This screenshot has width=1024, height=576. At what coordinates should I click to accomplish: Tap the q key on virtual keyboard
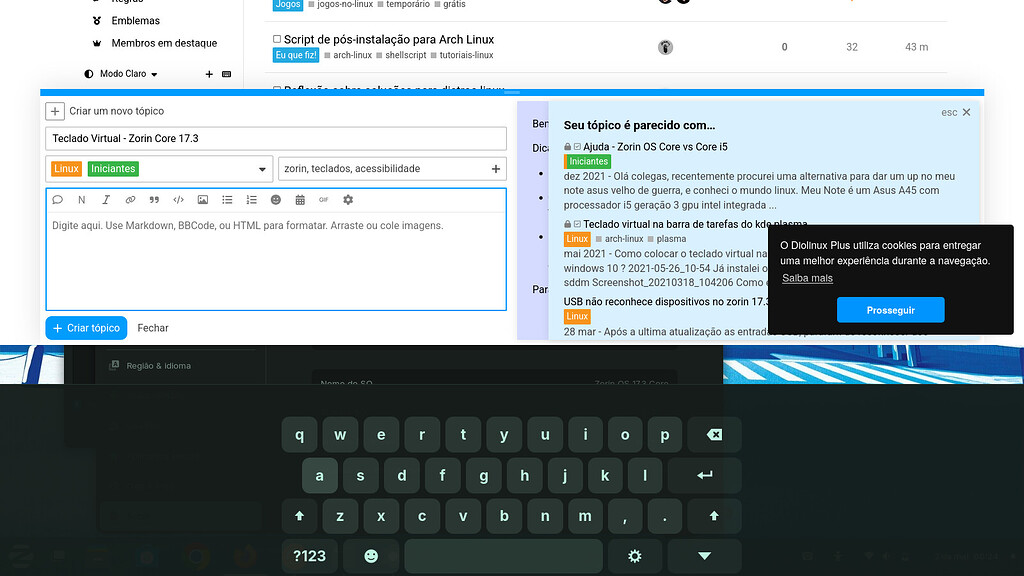click(300, 435)
